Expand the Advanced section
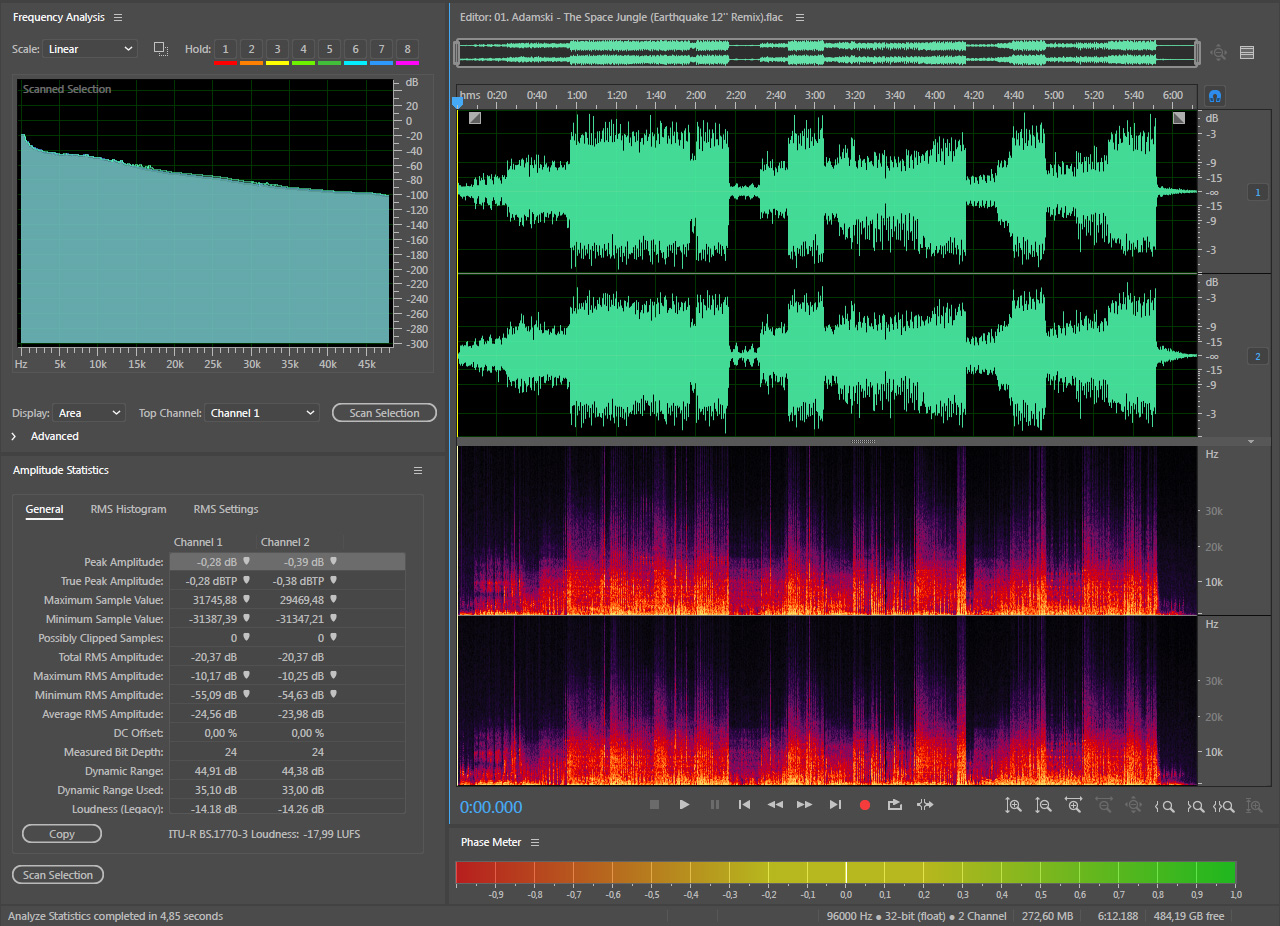Image resolution: width=1280 pixels, height=926 pixels. point(14,436)
